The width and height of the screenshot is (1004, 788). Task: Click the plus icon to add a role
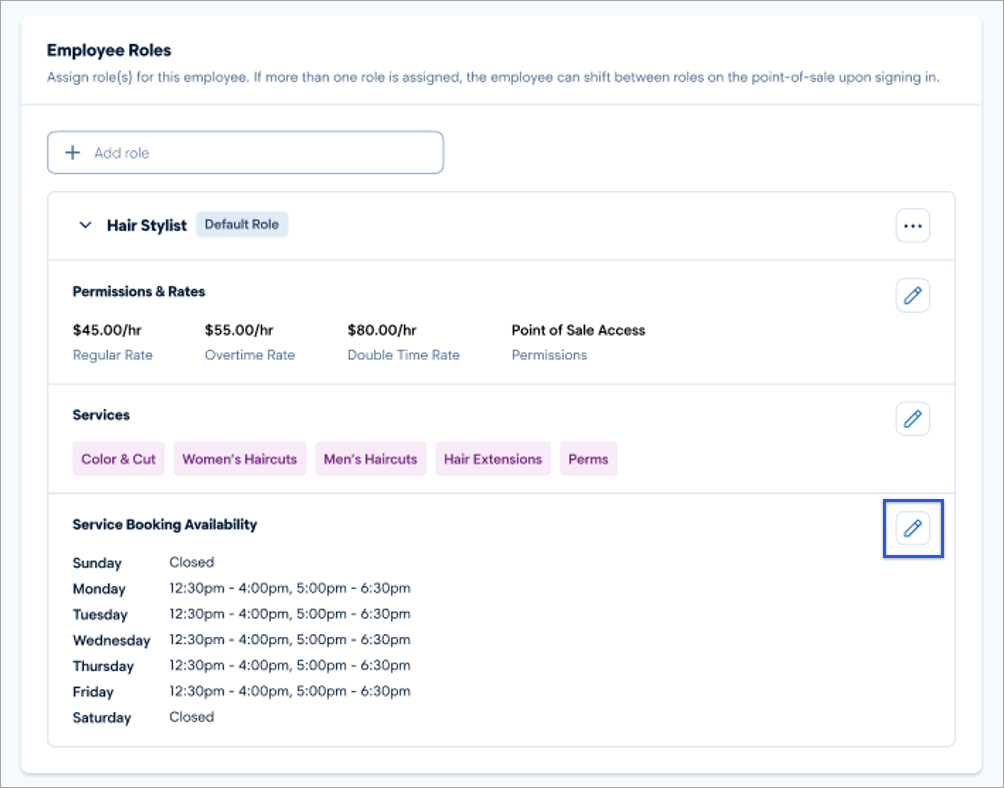(72, 152)
